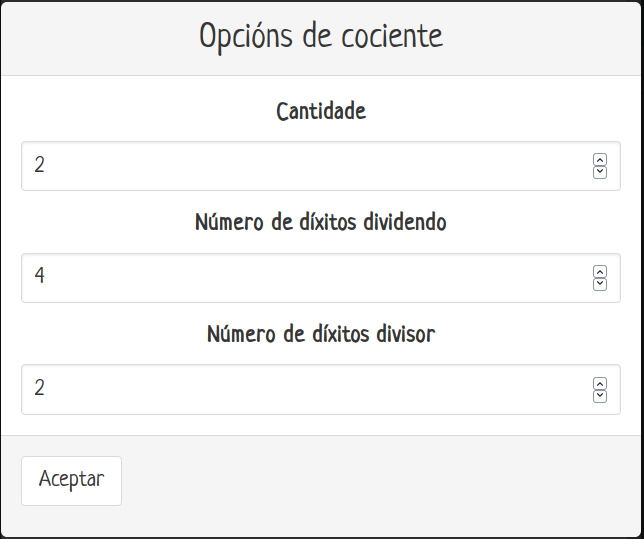This screenshot has height=539, width=644.
Task: Click the dark backdrop below the dialog
Action: 322,537
